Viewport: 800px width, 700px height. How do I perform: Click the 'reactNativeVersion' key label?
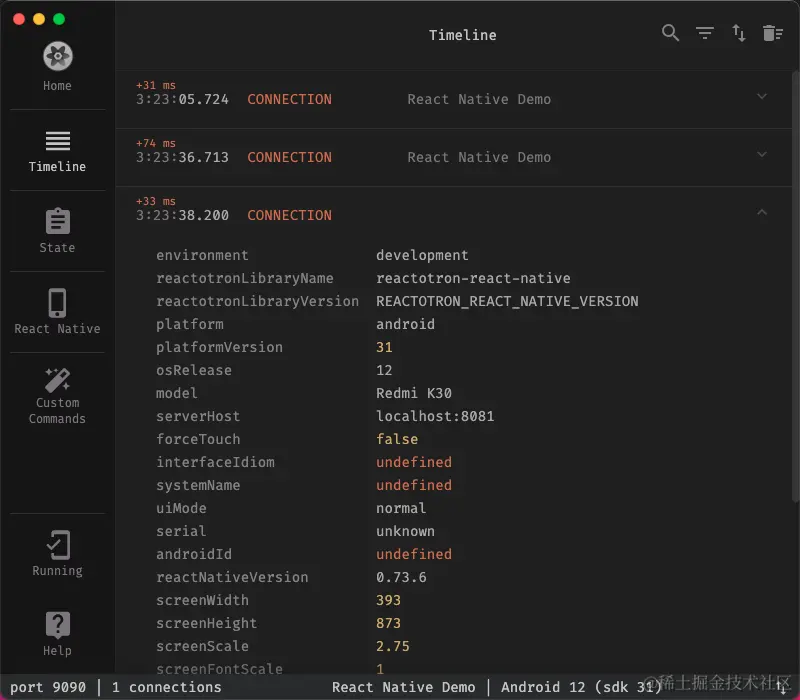tap(232, 577)
